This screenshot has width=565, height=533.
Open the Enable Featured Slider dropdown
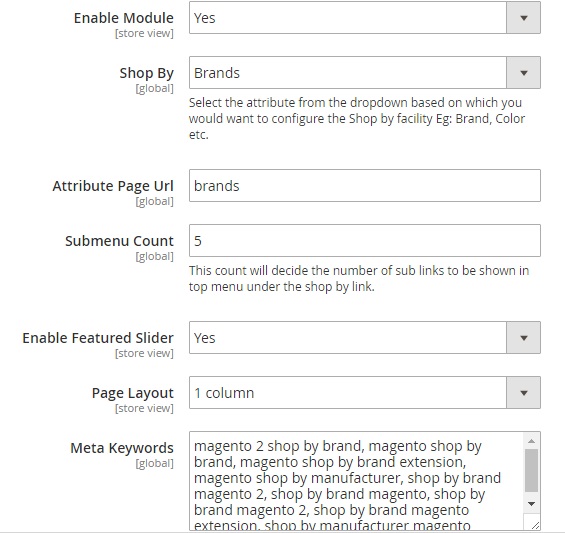(x=365, y=338)
